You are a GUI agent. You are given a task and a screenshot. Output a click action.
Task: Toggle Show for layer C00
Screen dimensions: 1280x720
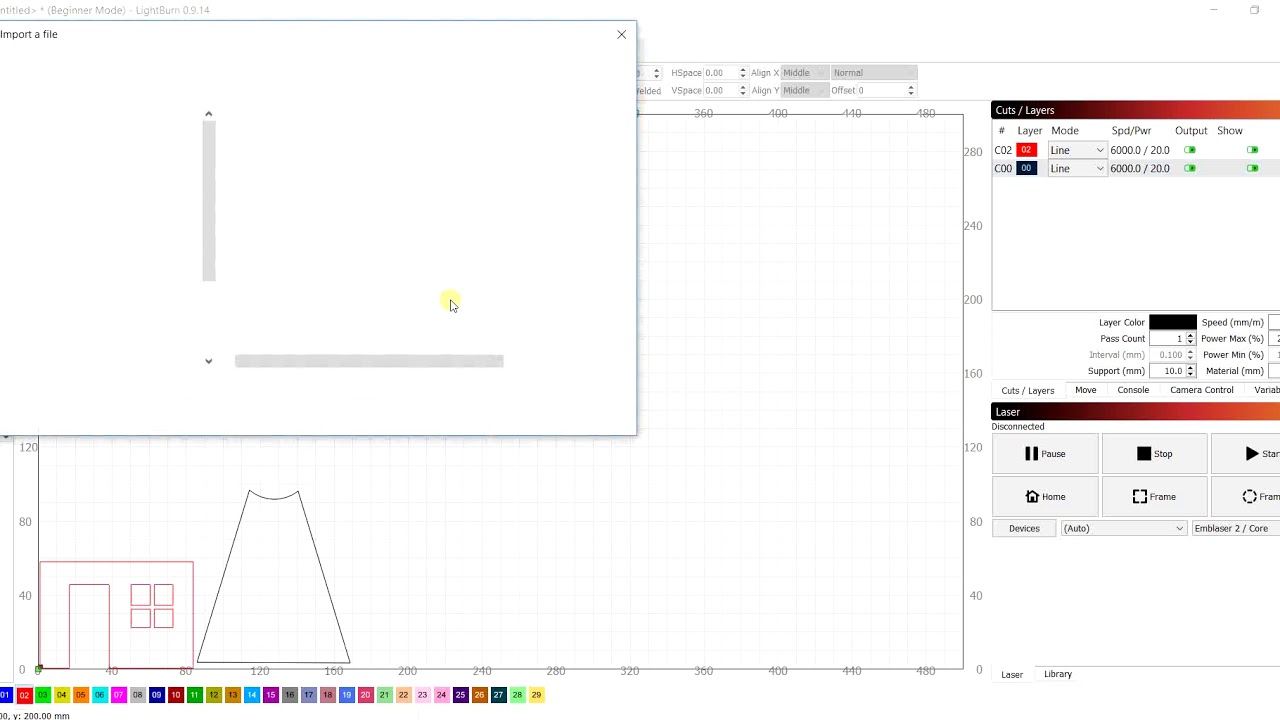pos(1253,168)
